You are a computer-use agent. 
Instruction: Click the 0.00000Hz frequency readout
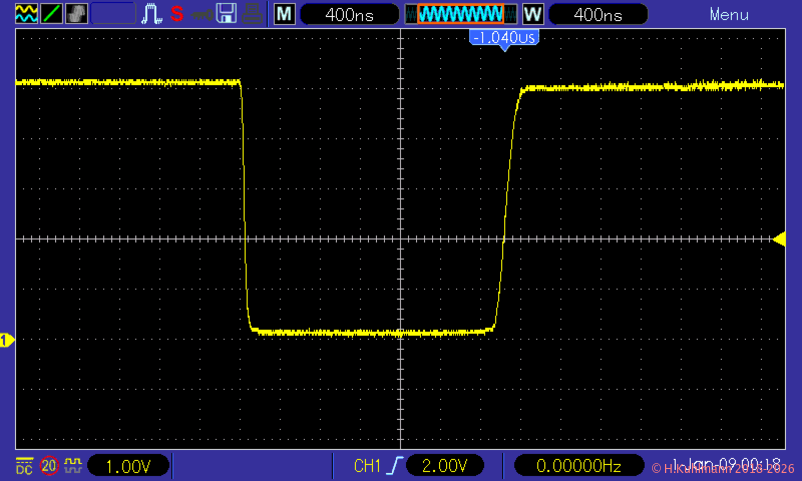tap(578, 465)
